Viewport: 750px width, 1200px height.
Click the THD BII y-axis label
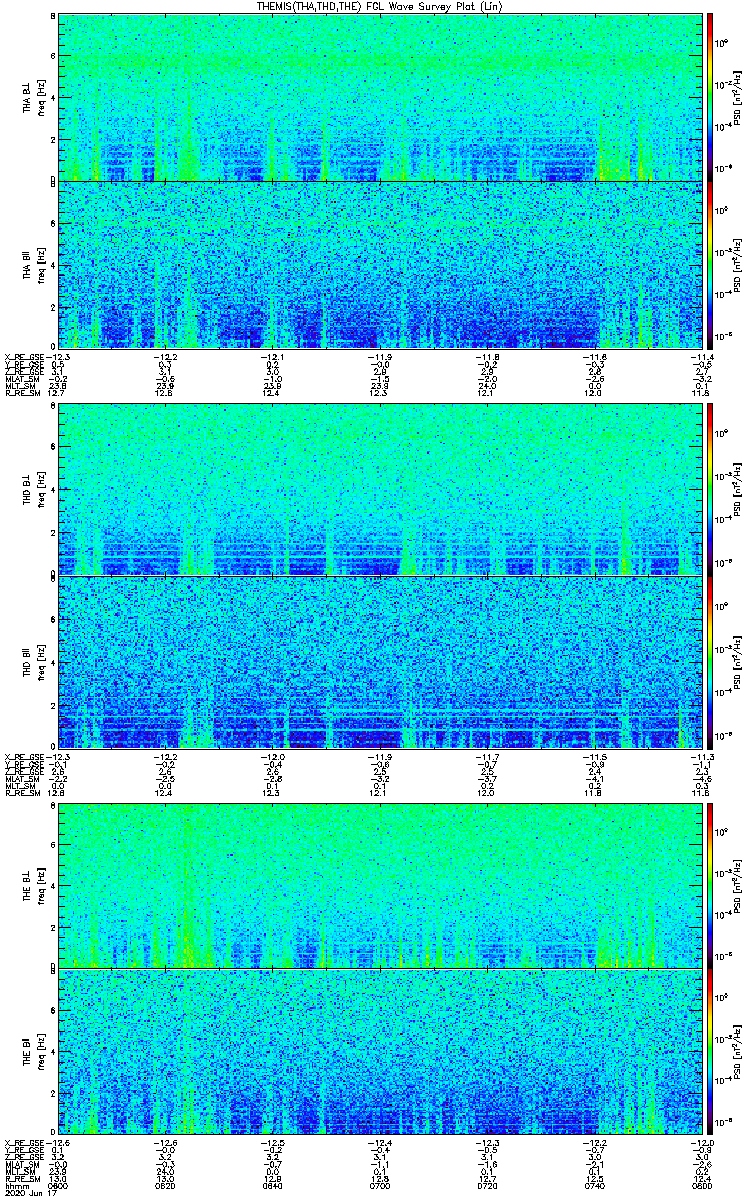[x=29, y=661]
